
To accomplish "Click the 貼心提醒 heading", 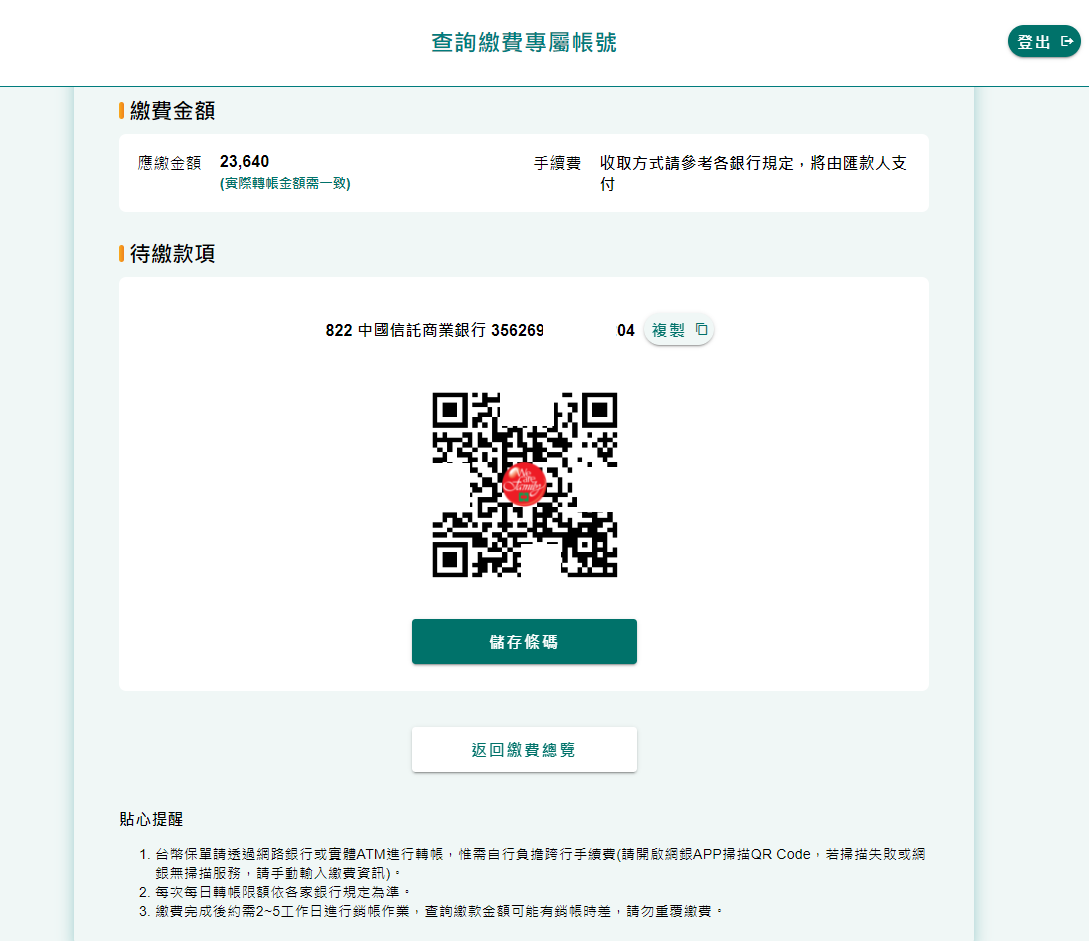I will [151, 819].
